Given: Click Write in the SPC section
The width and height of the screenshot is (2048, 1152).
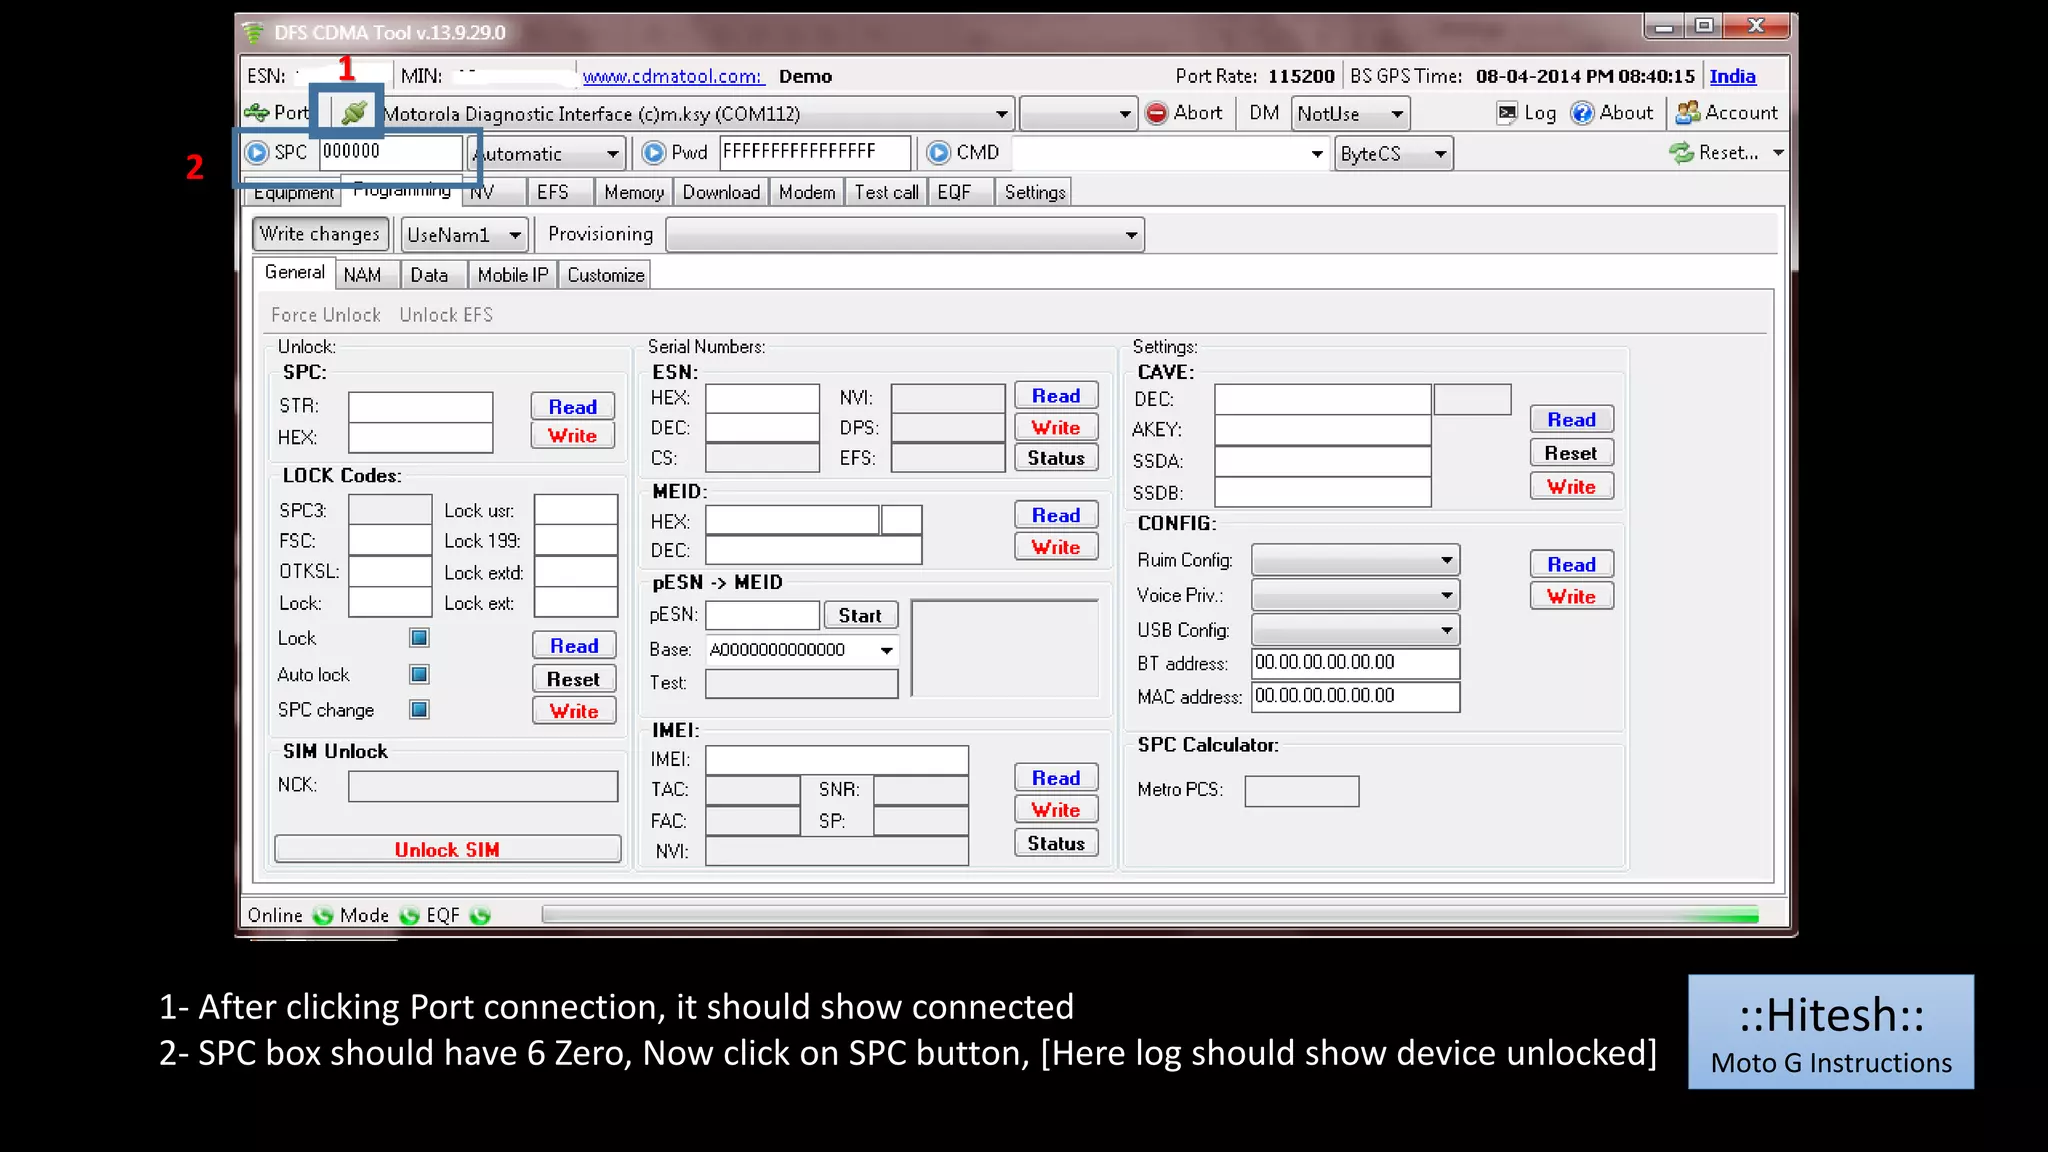Looking at the screenshot, I should coord(572,435).
